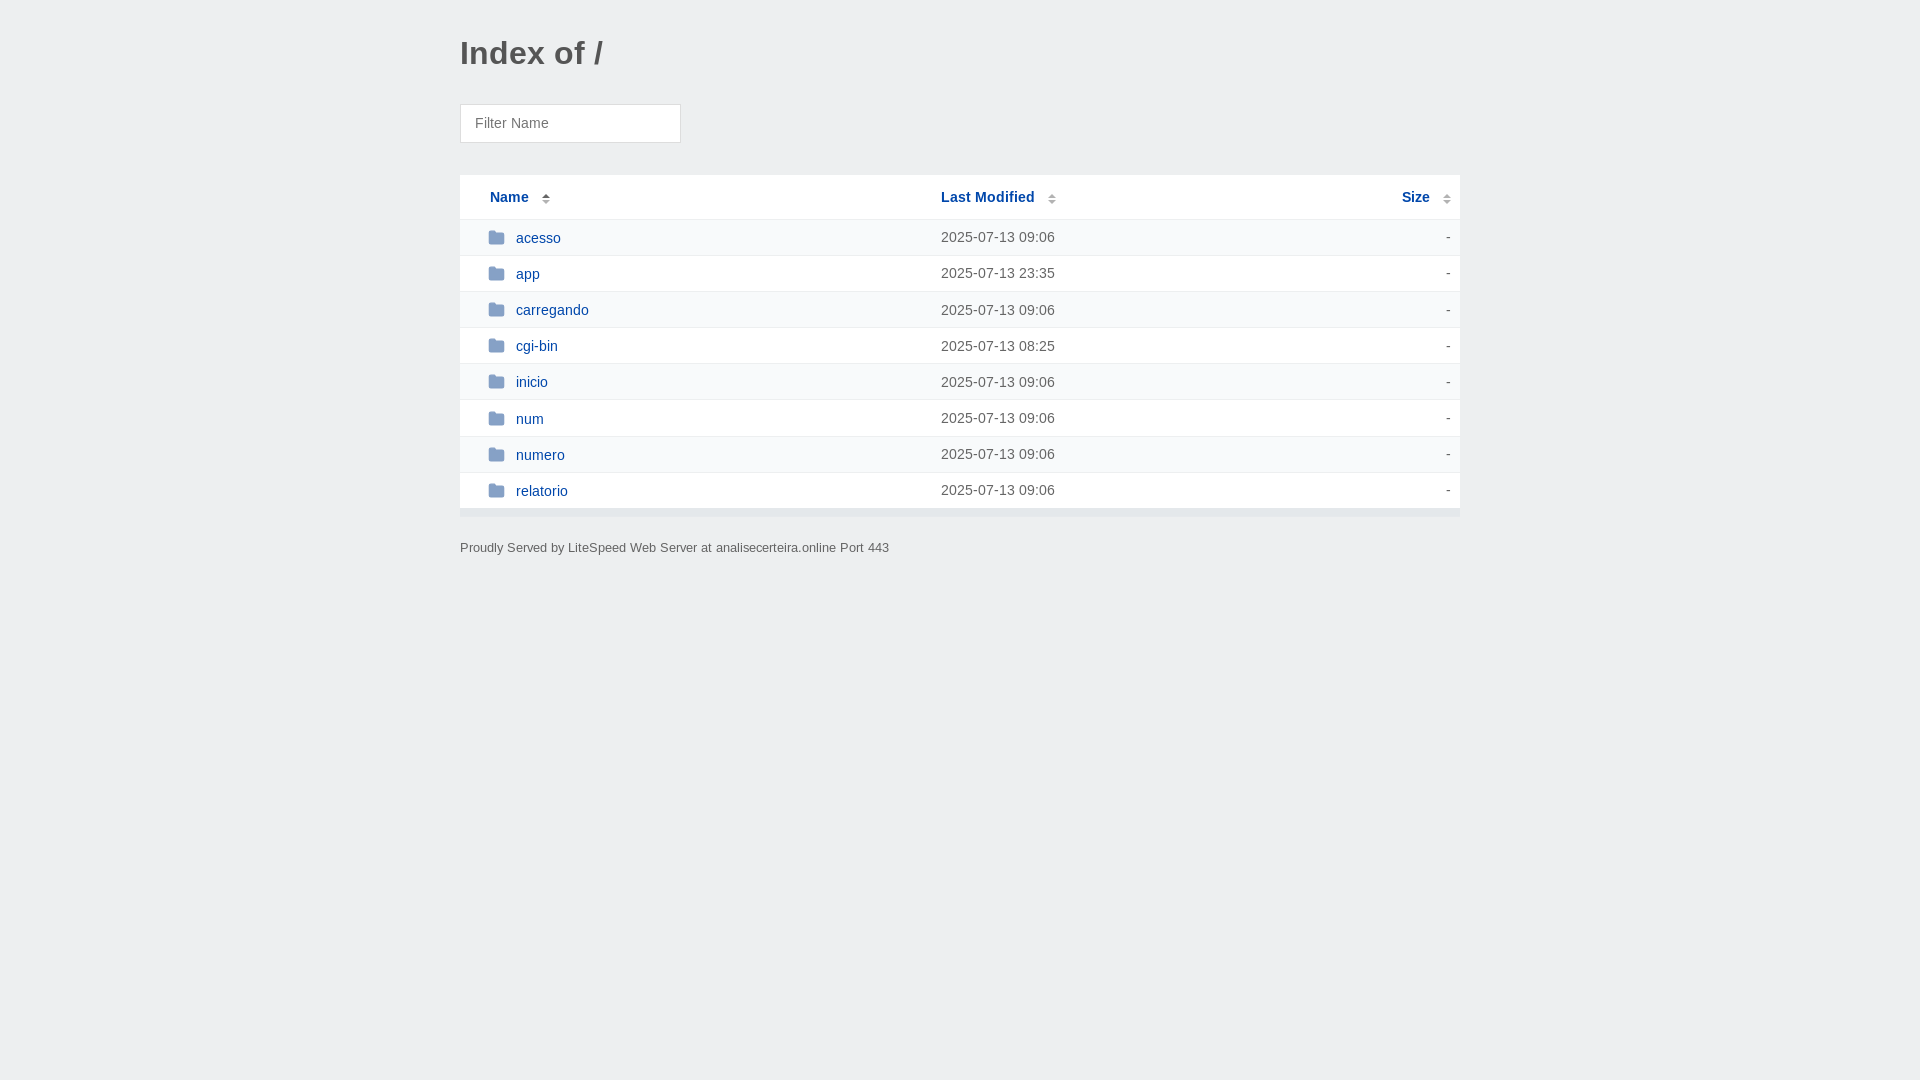Click the folder icon beside cgi-bin
The height and width of the screenshot is (1080, 1920).
496,346
